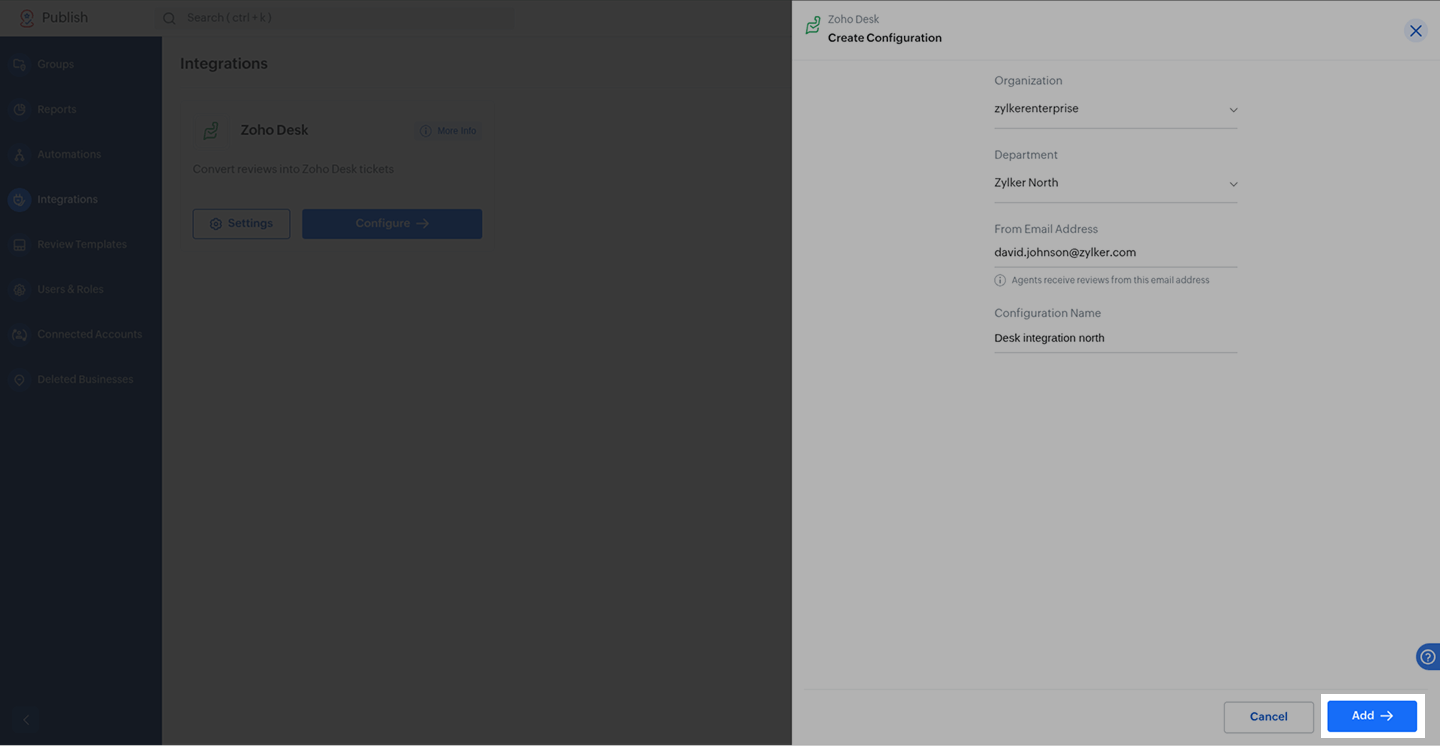
Task: Click the Department field label
Action: click(x=1026, y=155)
